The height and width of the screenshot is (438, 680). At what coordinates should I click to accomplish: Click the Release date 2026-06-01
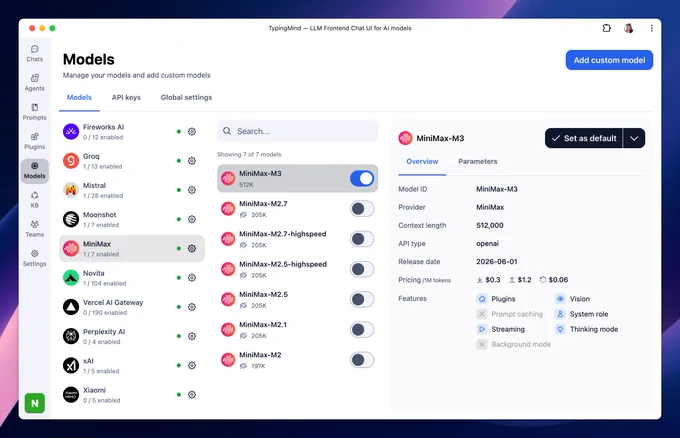(497, 261)
